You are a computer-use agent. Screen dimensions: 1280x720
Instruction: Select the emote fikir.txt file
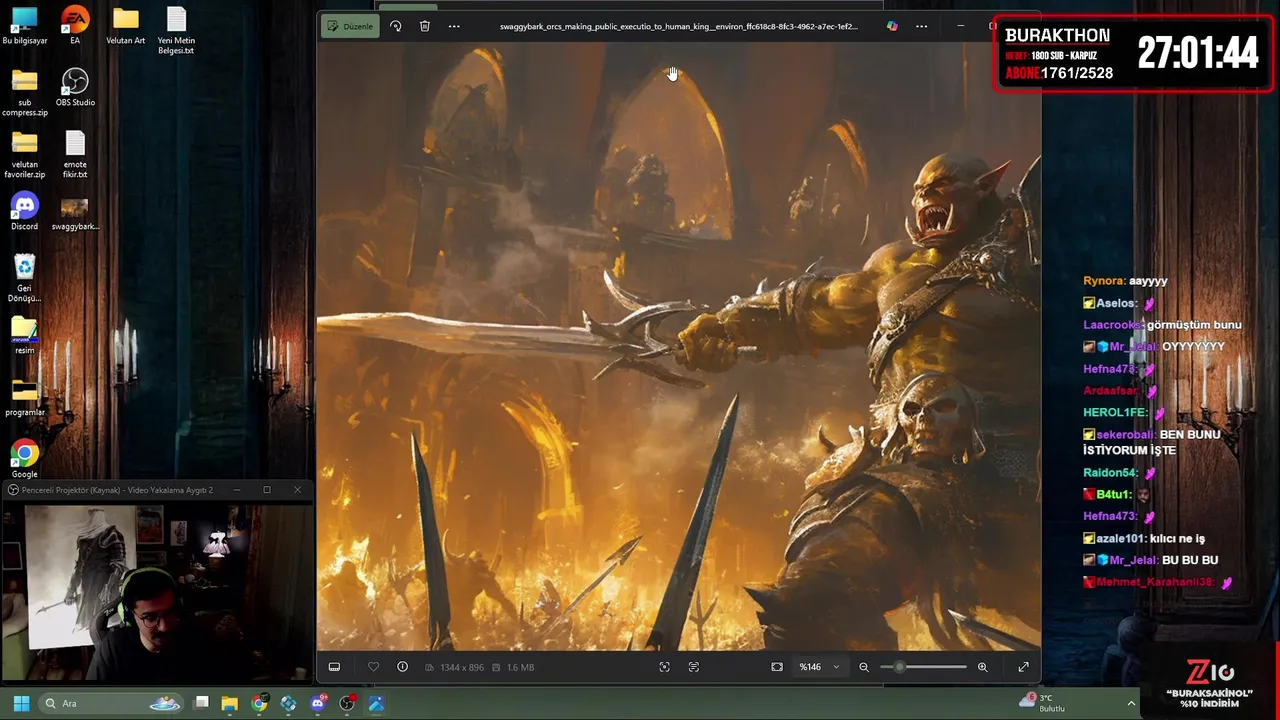(x=75, y=155)
